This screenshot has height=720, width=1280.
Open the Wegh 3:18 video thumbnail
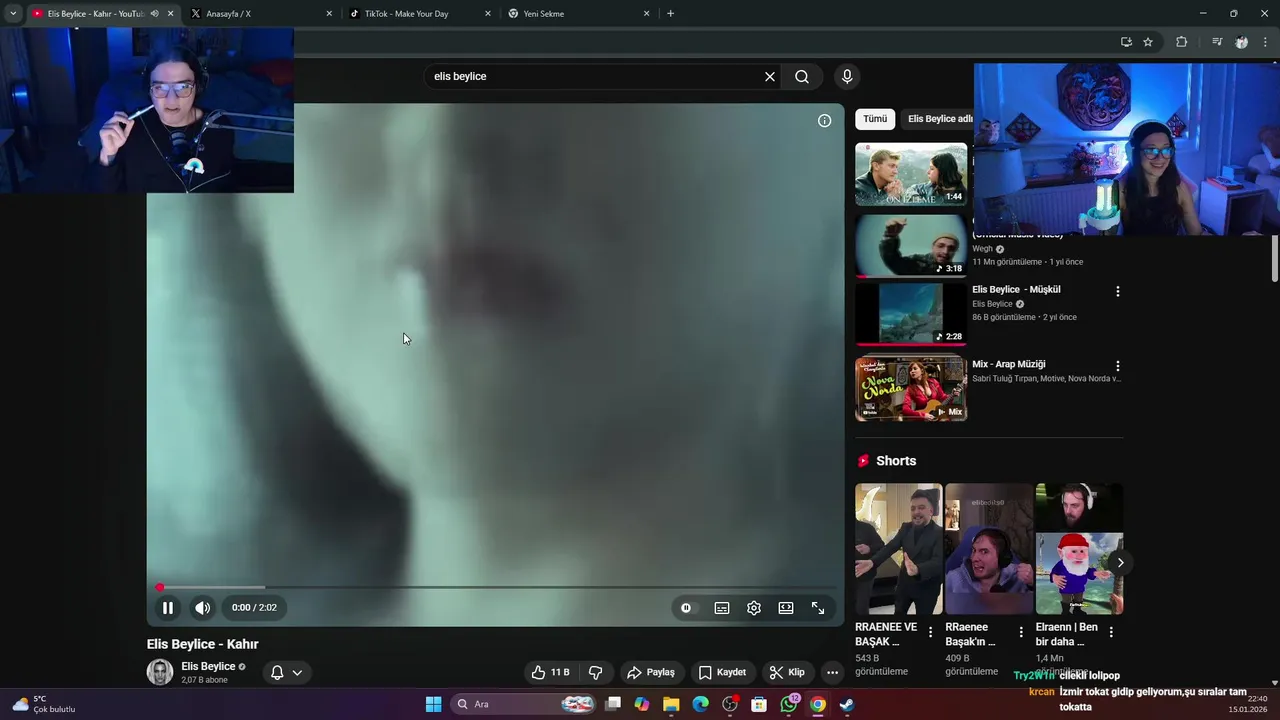pyautogui.click(x=911, y=246)
